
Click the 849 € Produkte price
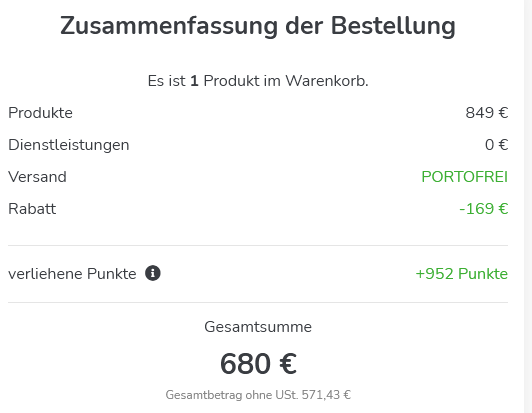coord(487,113)
